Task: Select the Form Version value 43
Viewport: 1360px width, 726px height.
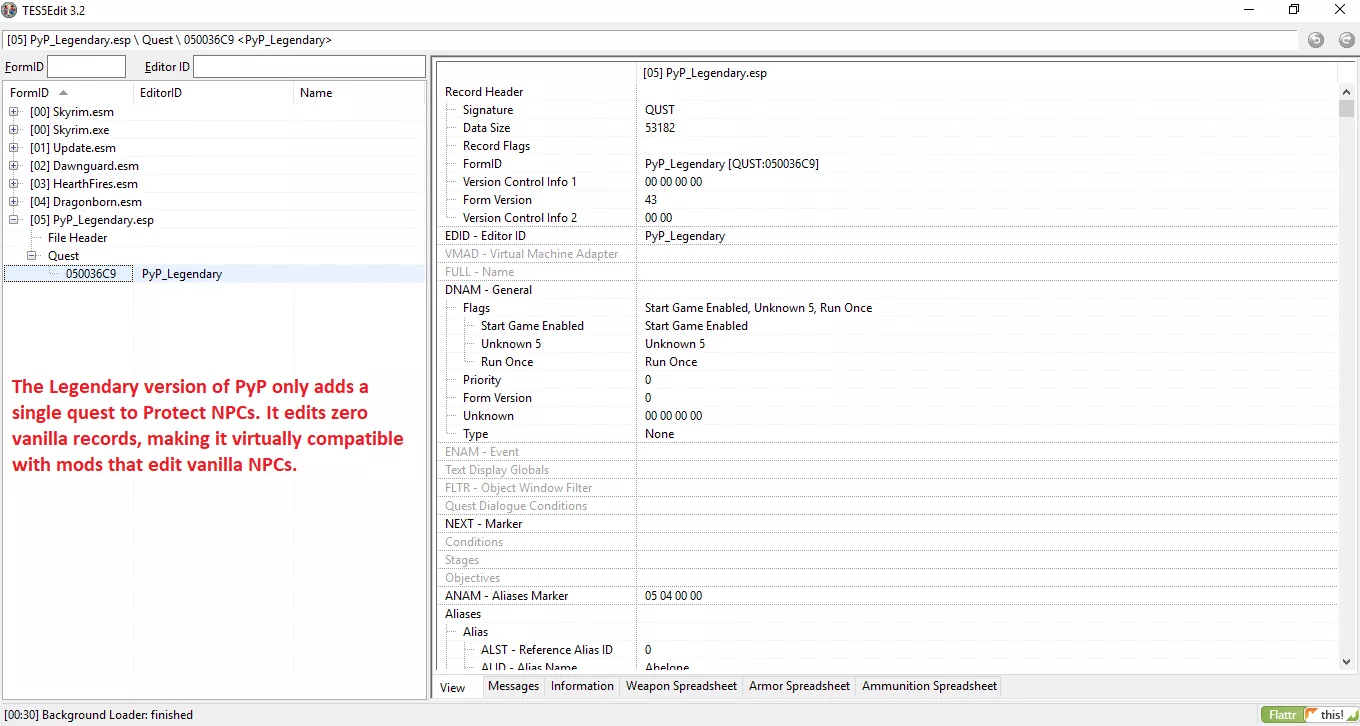Action: pyautogui.click(x=651, y=200)
